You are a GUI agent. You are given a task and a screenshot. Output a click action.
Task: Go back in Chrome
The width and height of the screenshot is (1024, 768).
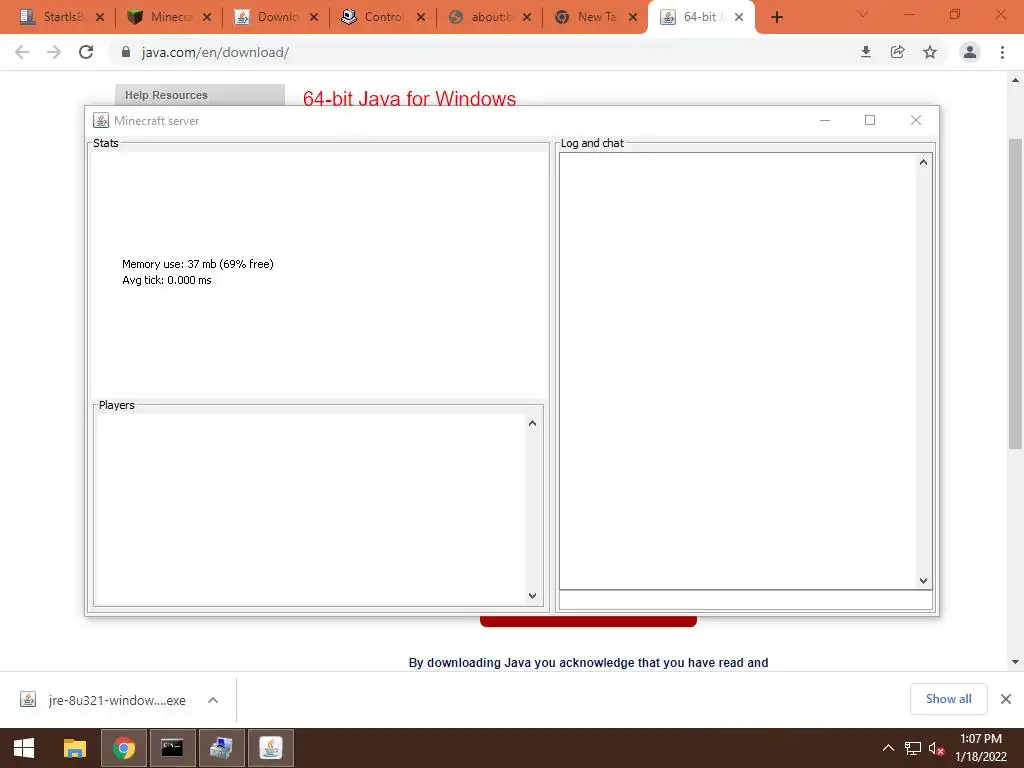coord(22,52)
